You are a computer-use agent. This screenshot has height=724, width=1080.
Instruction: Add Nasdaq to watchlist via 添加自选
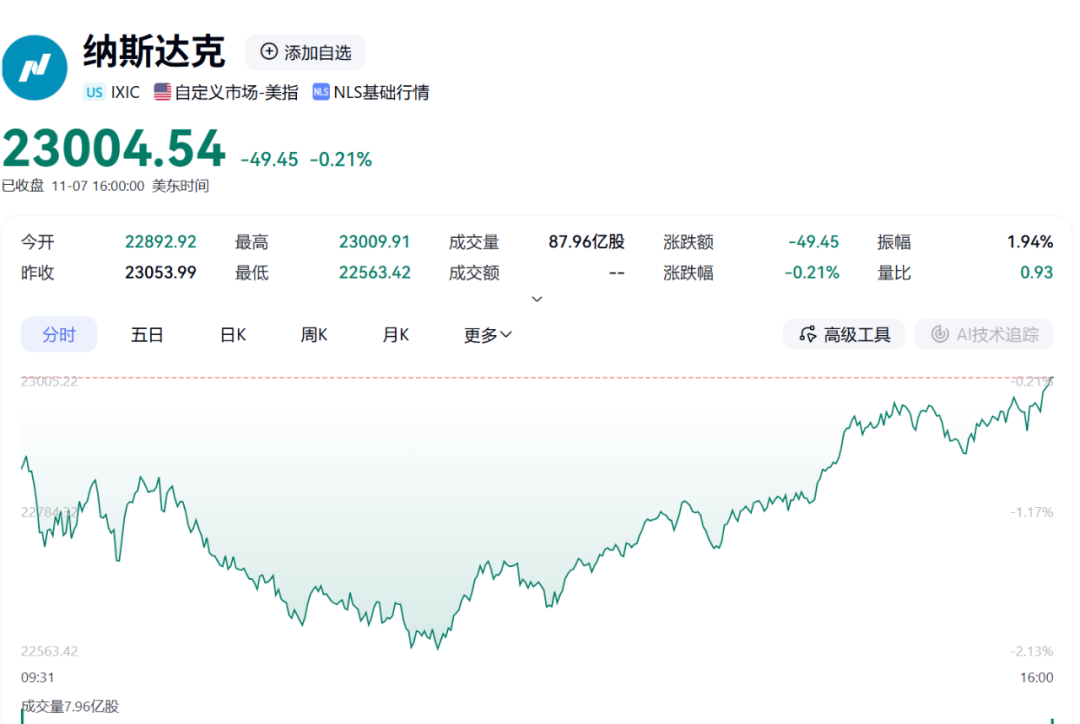click(306, 52)
